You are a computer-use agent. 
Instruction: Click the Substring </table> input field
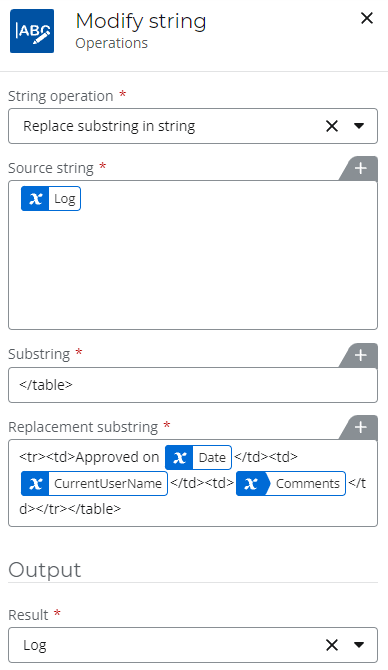(x=193, y=385)
